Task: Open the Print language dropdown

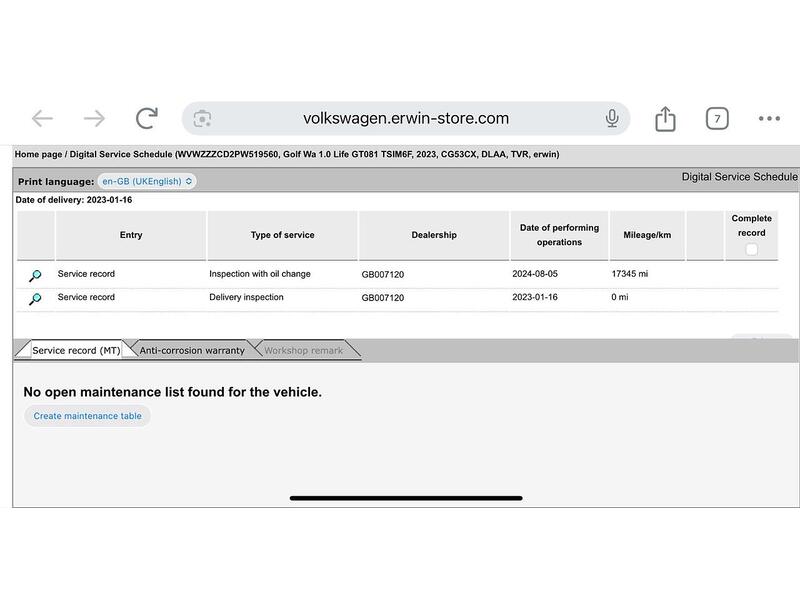Action: tap(147, 182)
